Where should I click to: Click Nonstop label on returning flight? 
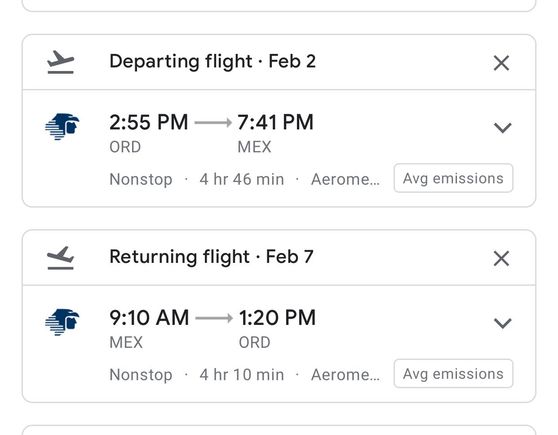(x=141, y=374)
